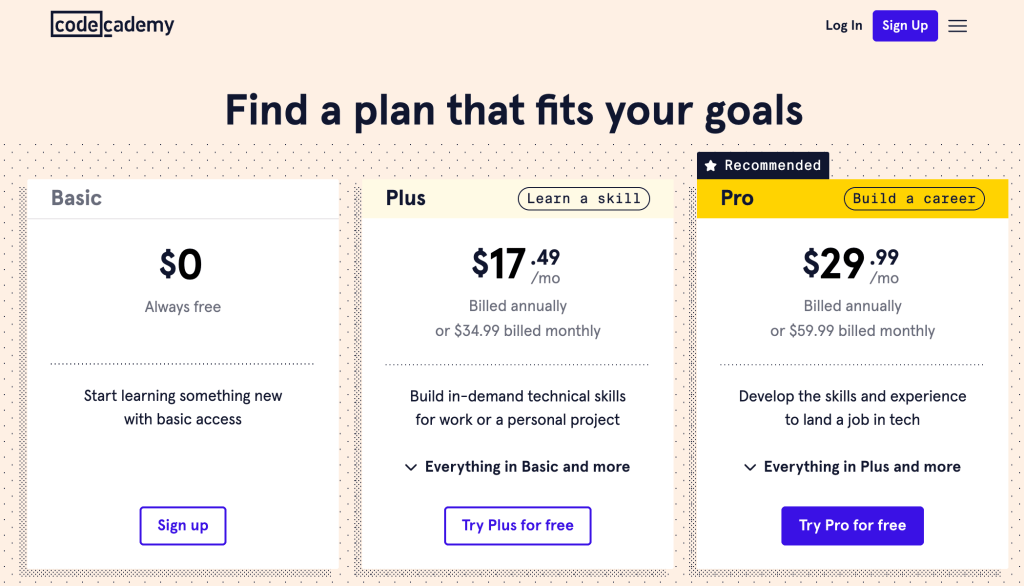
Task: Select the yellow Pro plan header
Action: click(852, 199)
